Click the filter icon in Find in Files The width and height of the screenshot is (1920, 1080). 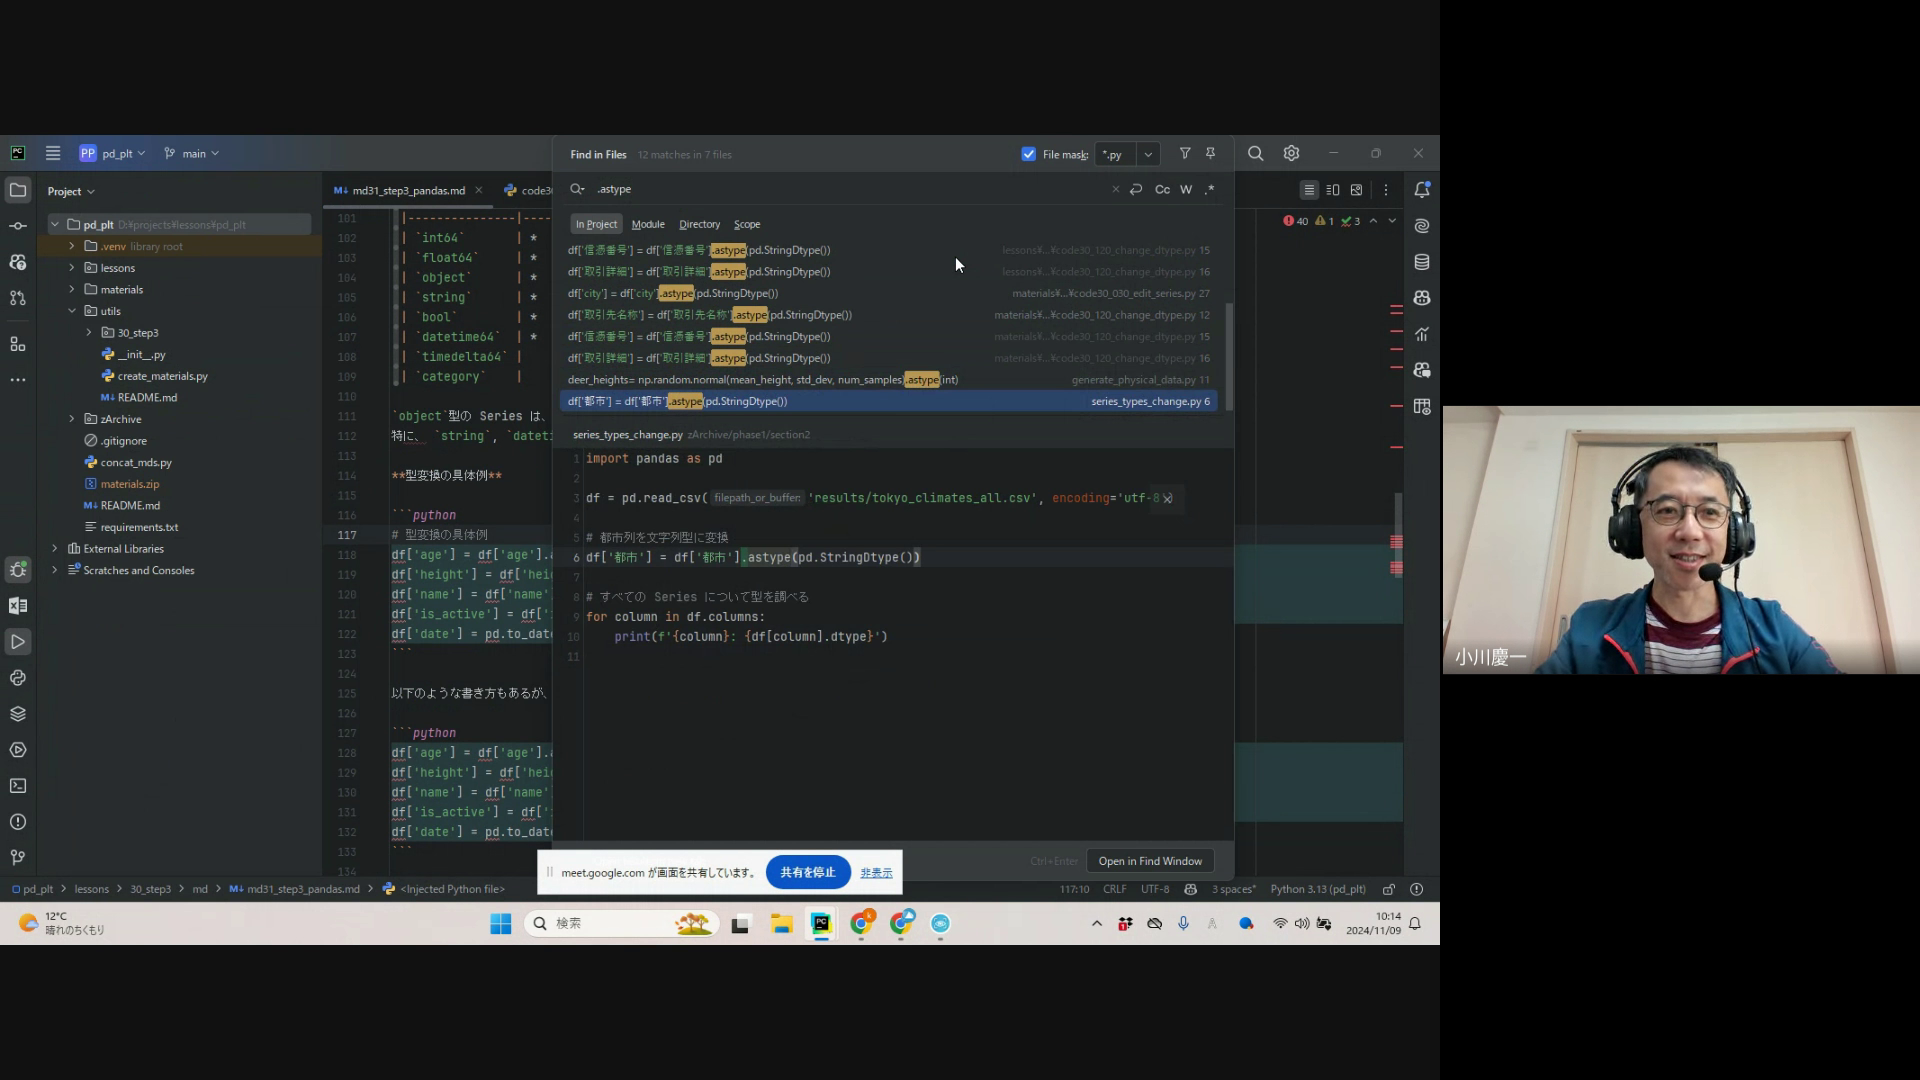(x=1185, y=154)
